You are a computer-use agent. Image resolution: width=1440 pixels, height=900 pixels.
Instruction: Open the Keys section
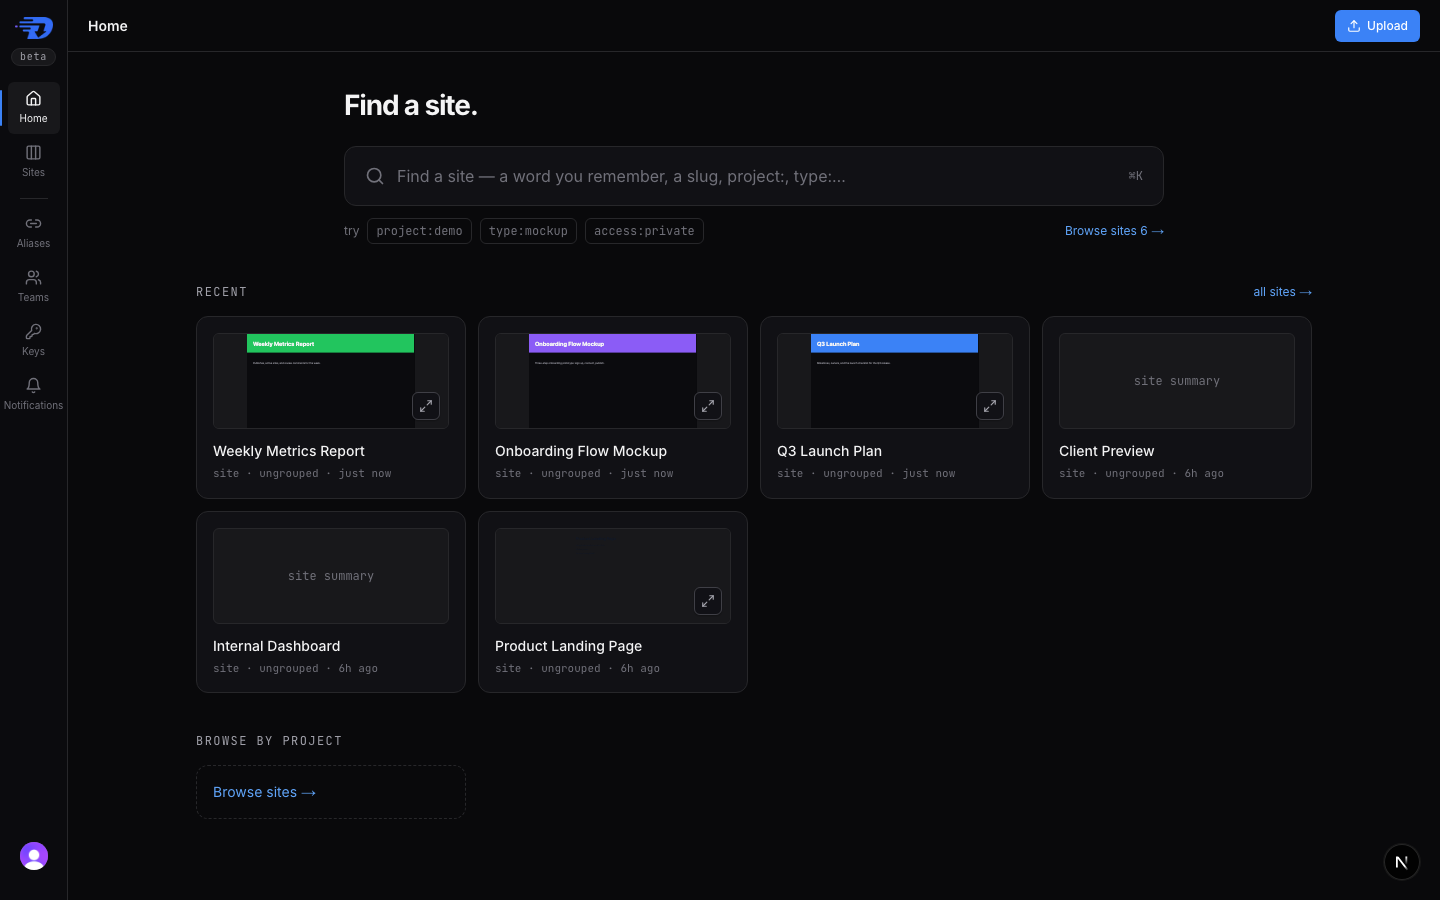[33, 340]
